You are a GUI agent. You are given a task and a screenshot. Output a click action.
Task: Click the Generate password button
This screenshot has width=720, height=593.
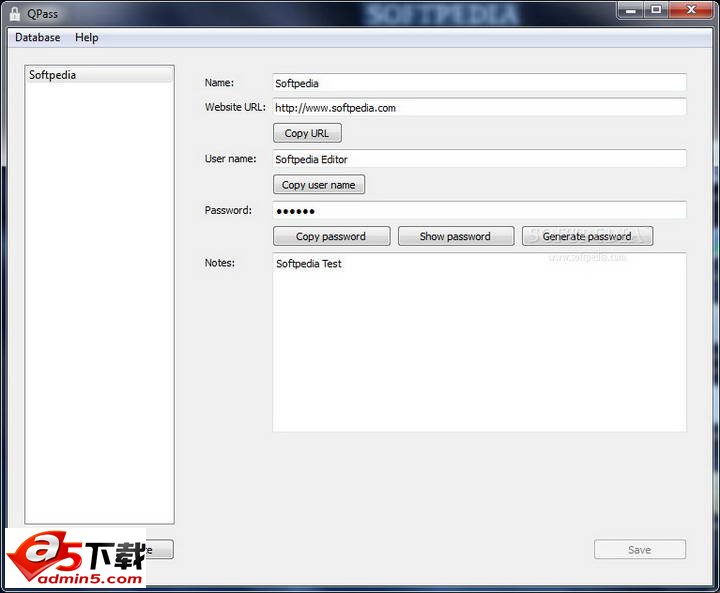pos(587,236)
